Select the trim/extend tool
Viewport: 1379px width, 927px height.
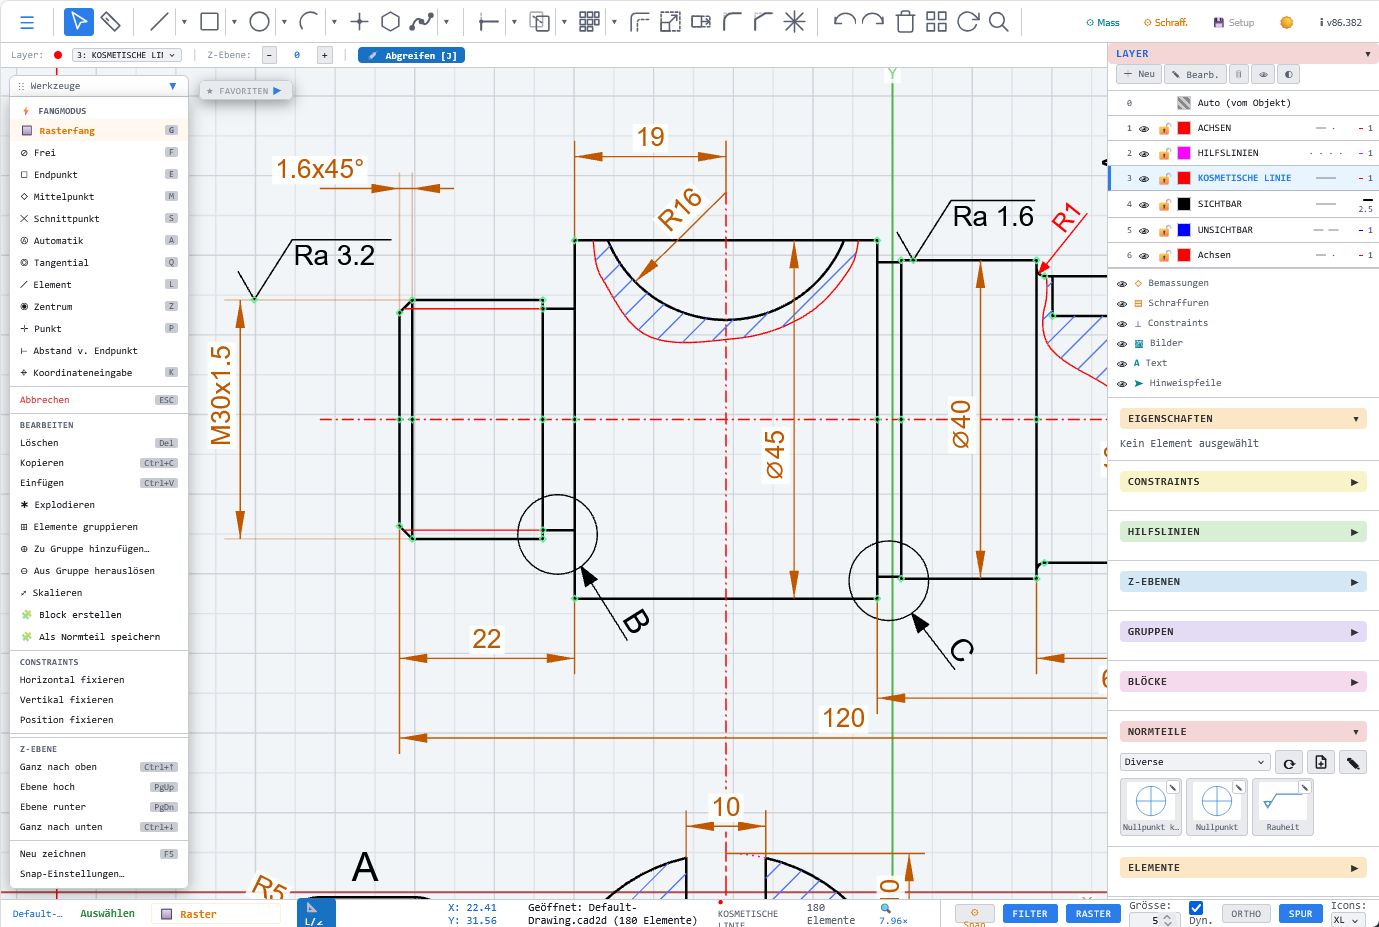click(489, 22)
